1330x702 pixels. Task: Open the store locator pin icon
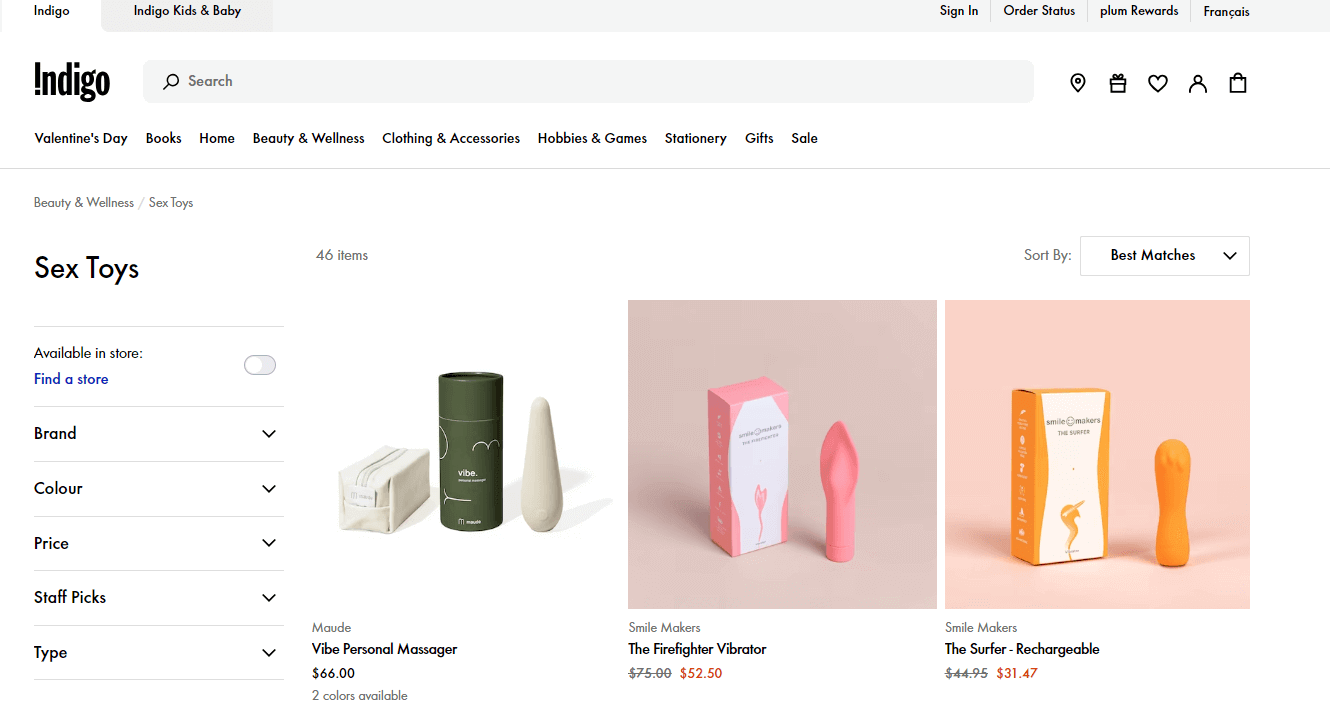click(x=1078, y=83)
